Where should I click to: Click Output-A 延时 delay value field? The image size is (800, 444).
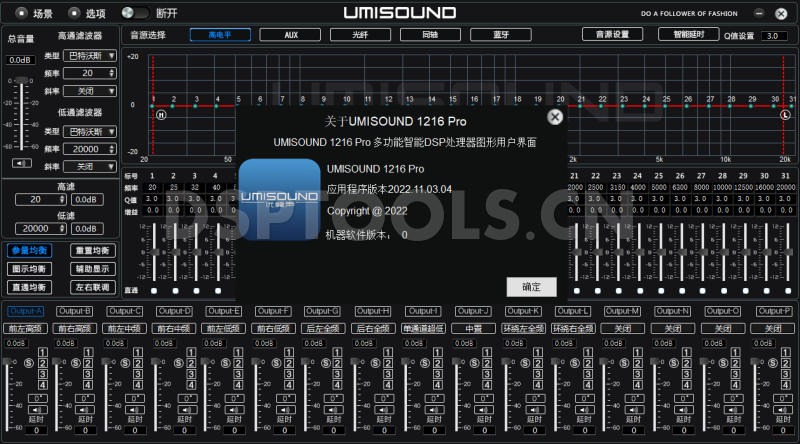click(x=37, y=430)
